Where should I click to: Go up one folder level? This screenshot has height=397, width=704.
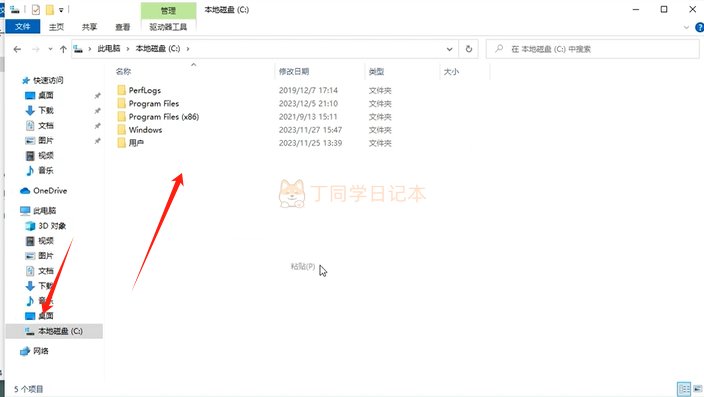pyautogui.click(x=63, y=49)
